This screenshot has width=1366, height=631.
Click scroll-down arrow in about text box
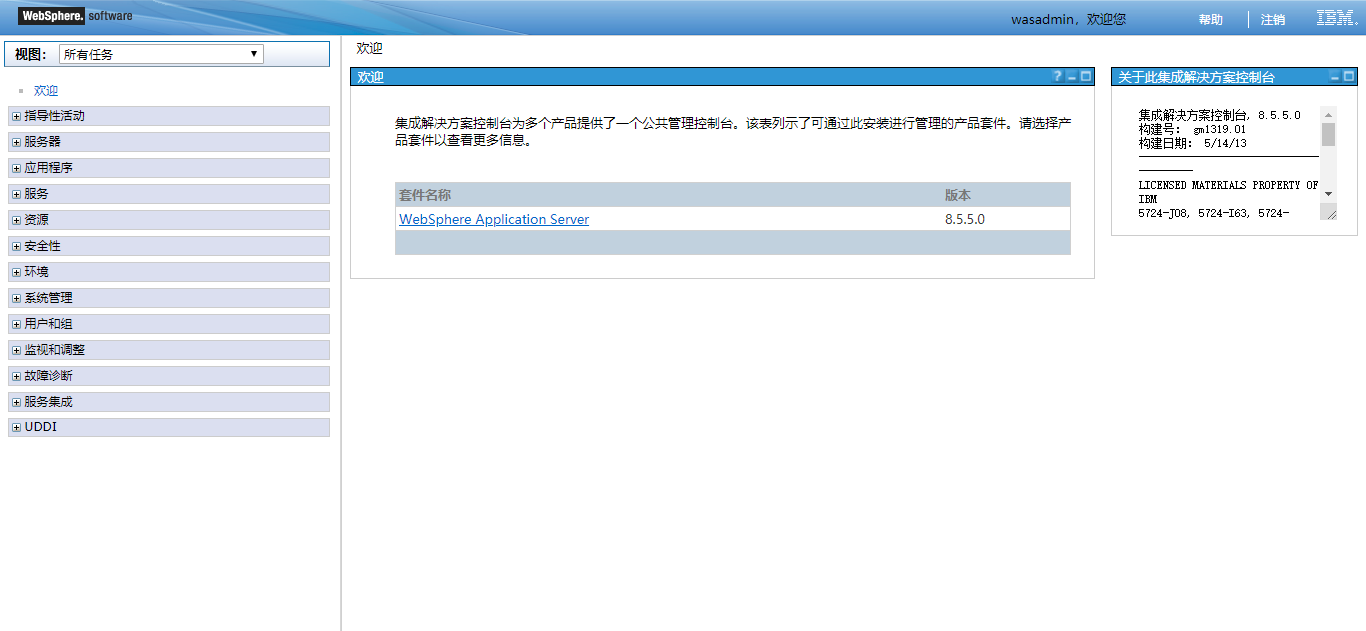point(1329,194)
